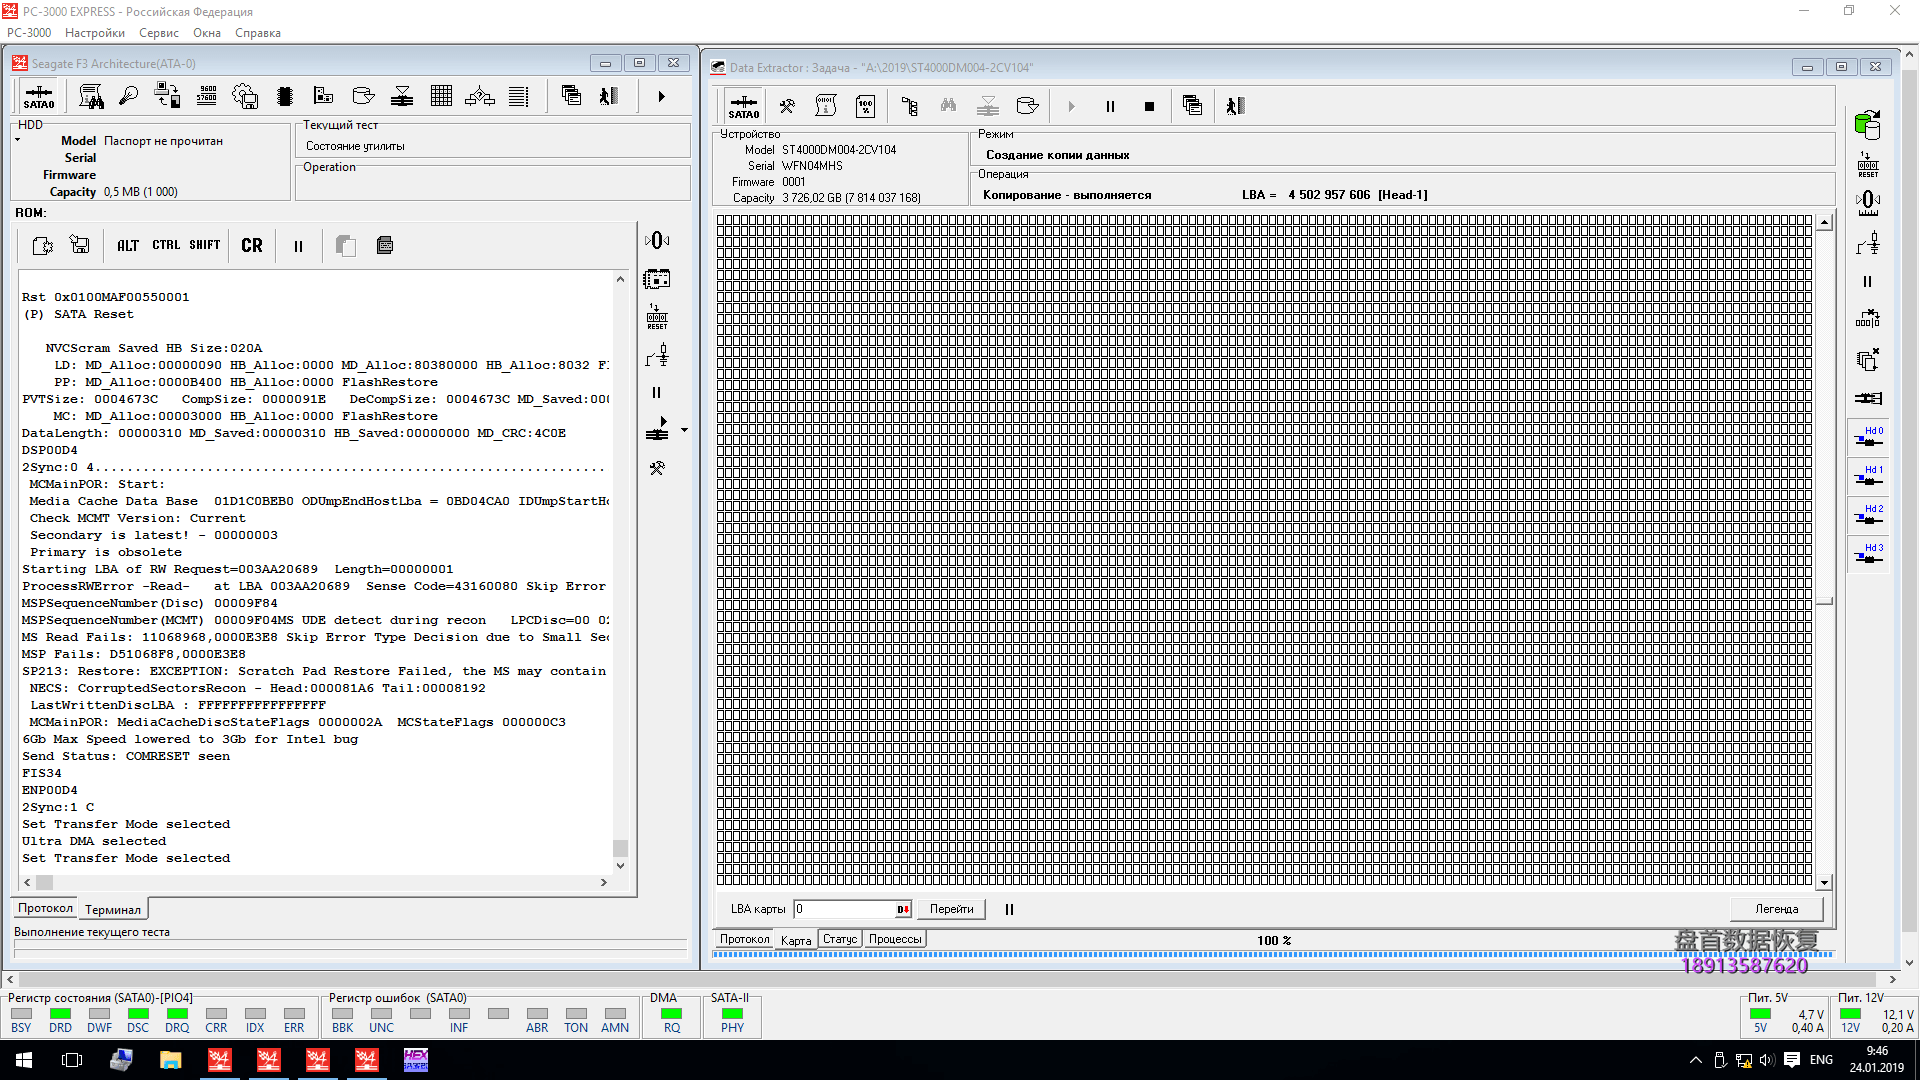Click the power switch icon in right sidebar

tap(1867, 243)
